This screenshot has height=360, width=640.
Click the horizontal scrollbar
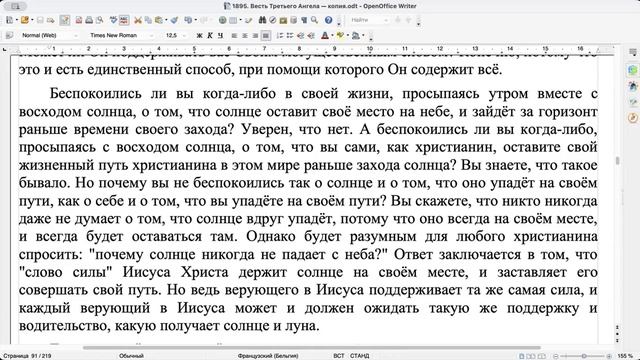pyautogui.click(x=312, y=348)
